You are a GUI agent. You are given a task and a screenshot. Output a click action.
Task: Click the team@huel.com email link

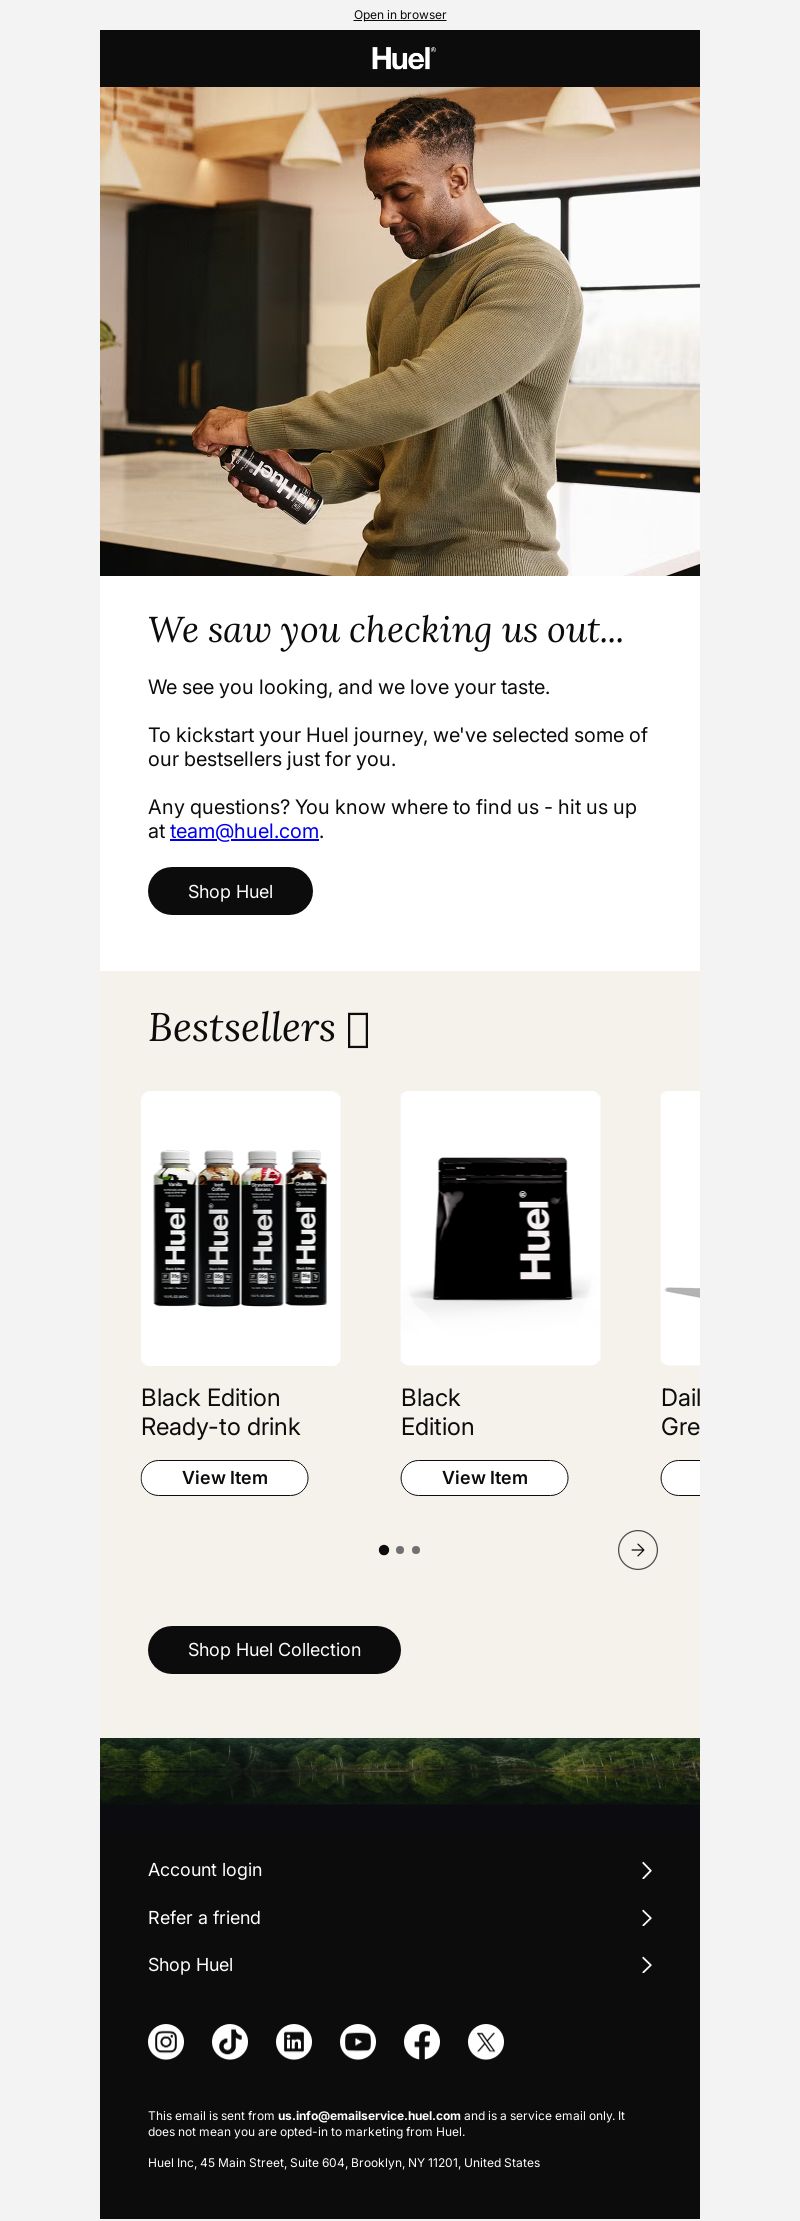[x=244, y=831]
